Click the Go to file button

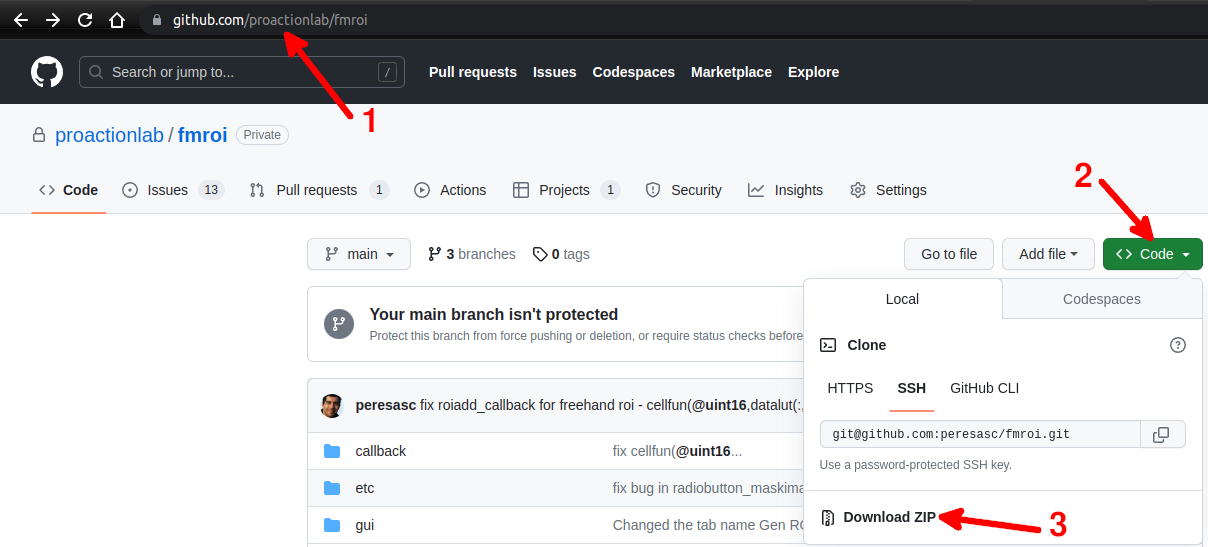[x=949, y=254]
